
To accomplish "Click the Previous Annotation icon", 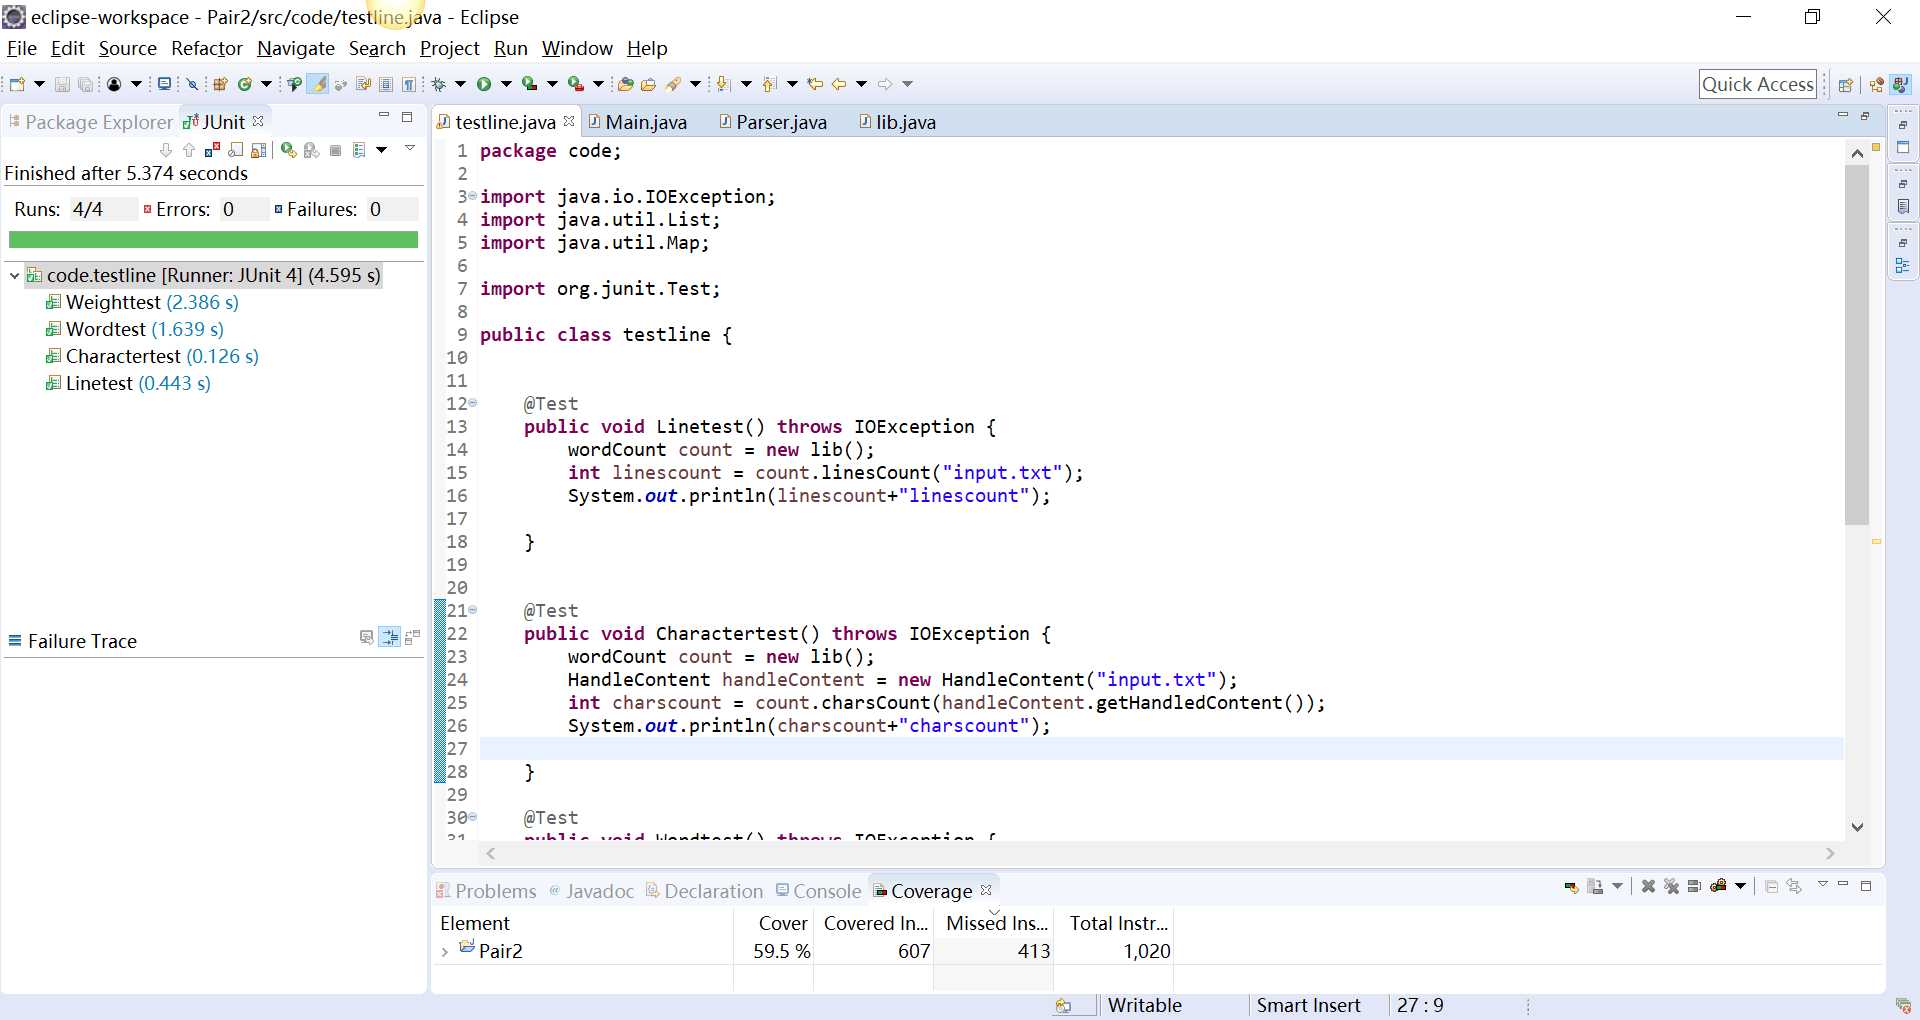I will pyautogui.click(x=768, y=84).
